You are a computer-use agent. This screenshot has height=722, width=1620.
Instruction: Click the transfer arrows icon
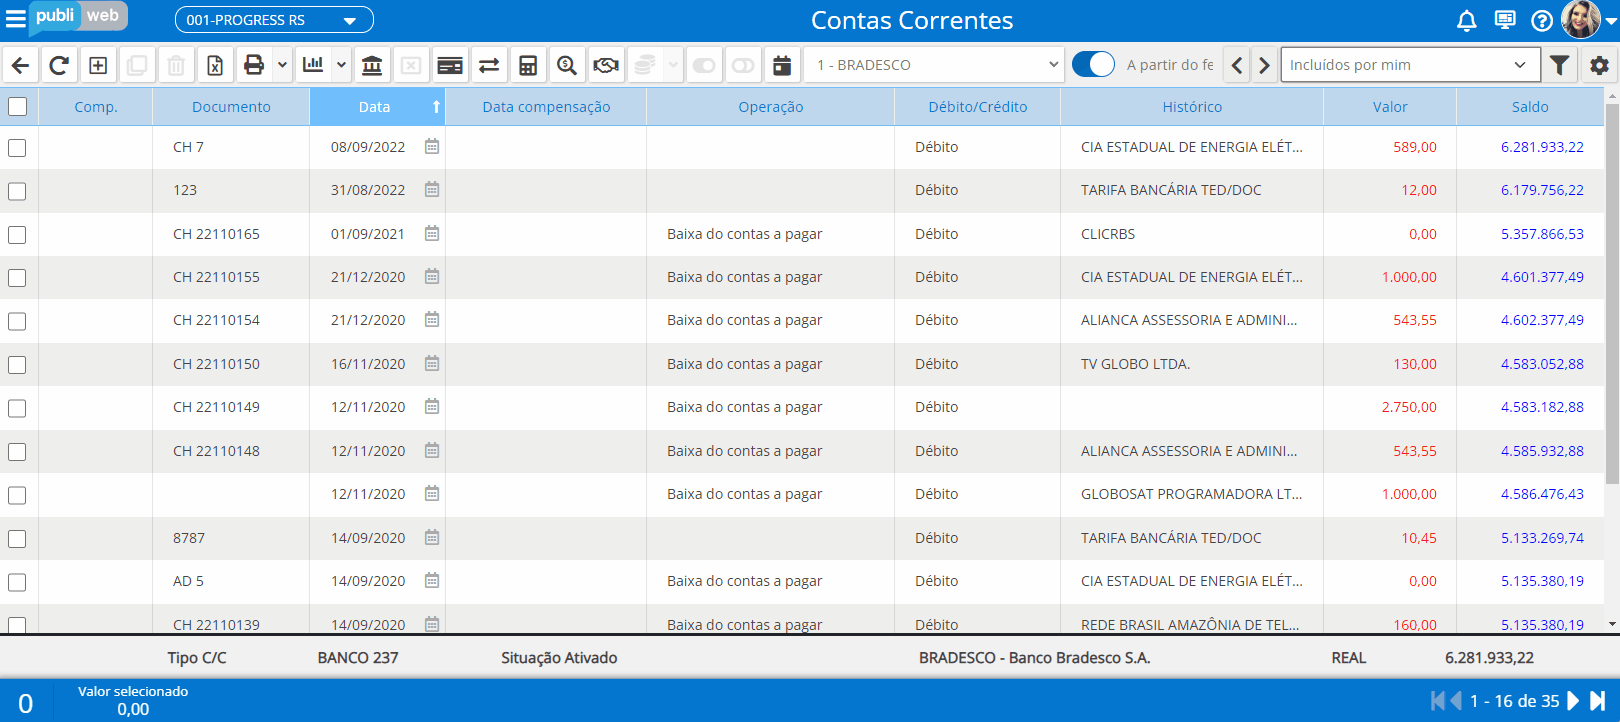point(489,65)
